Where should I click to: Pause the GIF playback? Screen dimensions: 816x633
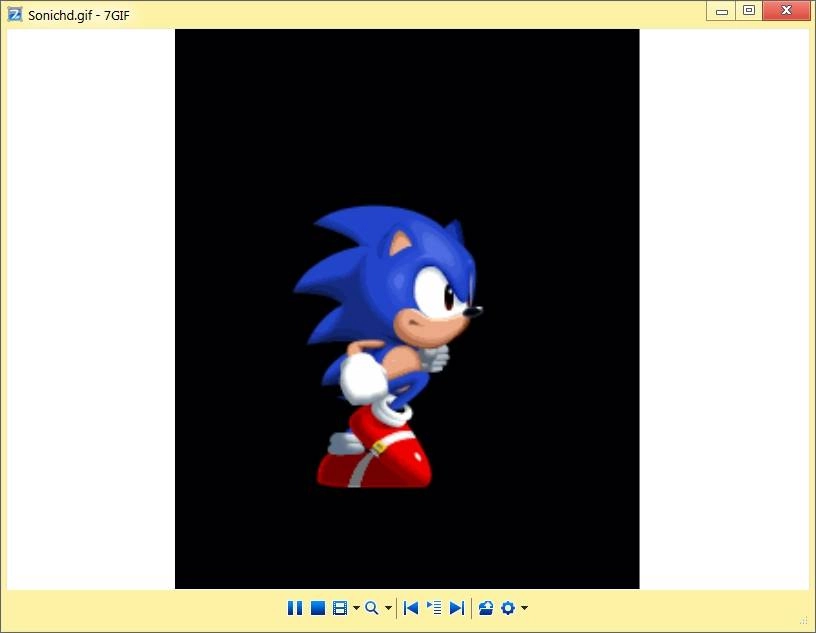pyautogui.click(x=295, y=608)
